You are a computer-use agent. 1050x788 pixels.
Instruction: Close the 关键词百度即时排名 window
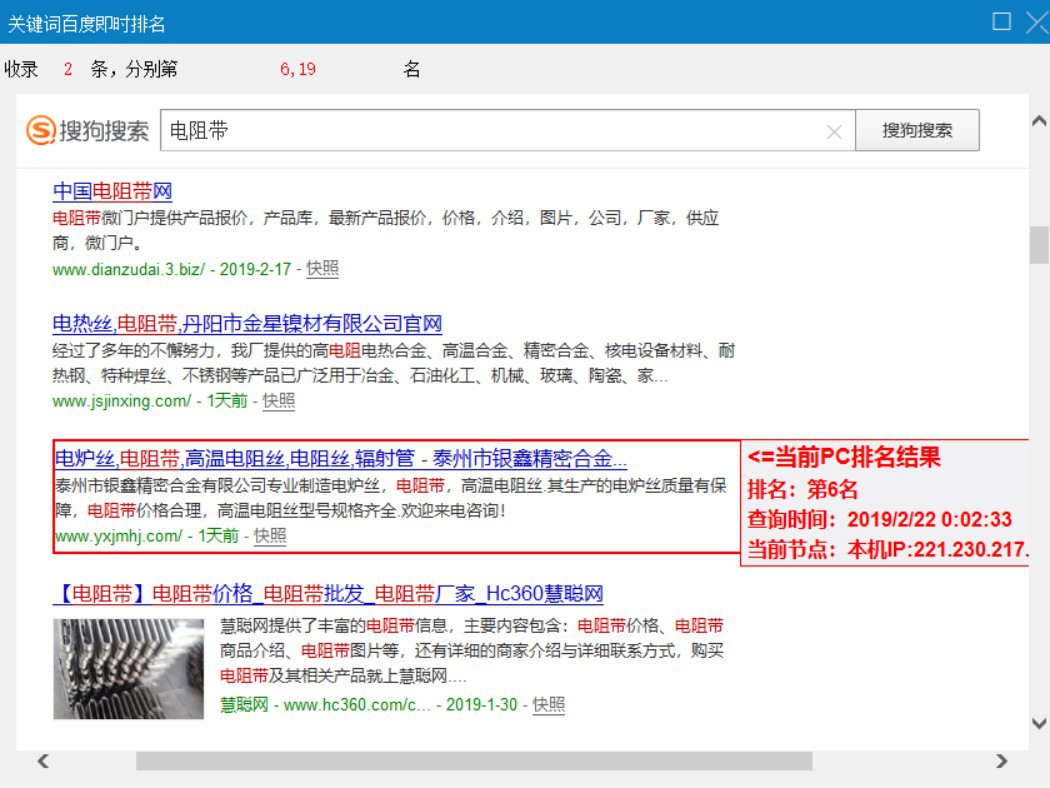(x=1037, y=22)
